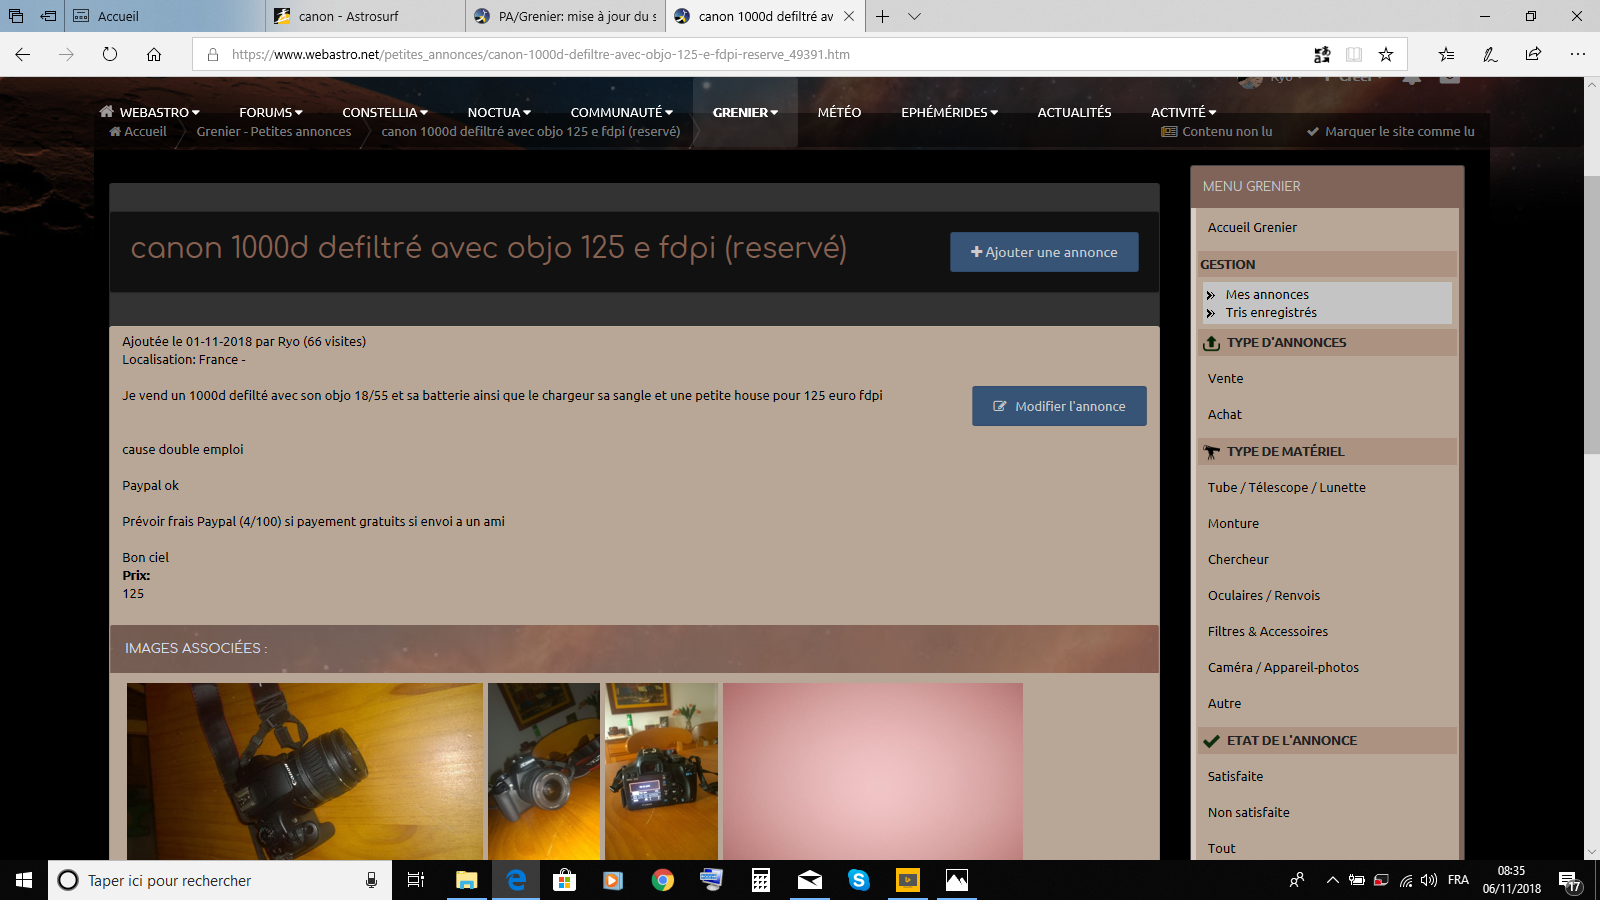
Task: Expand the CONSTELLIA dropdown menu
Action: (385, 112)
